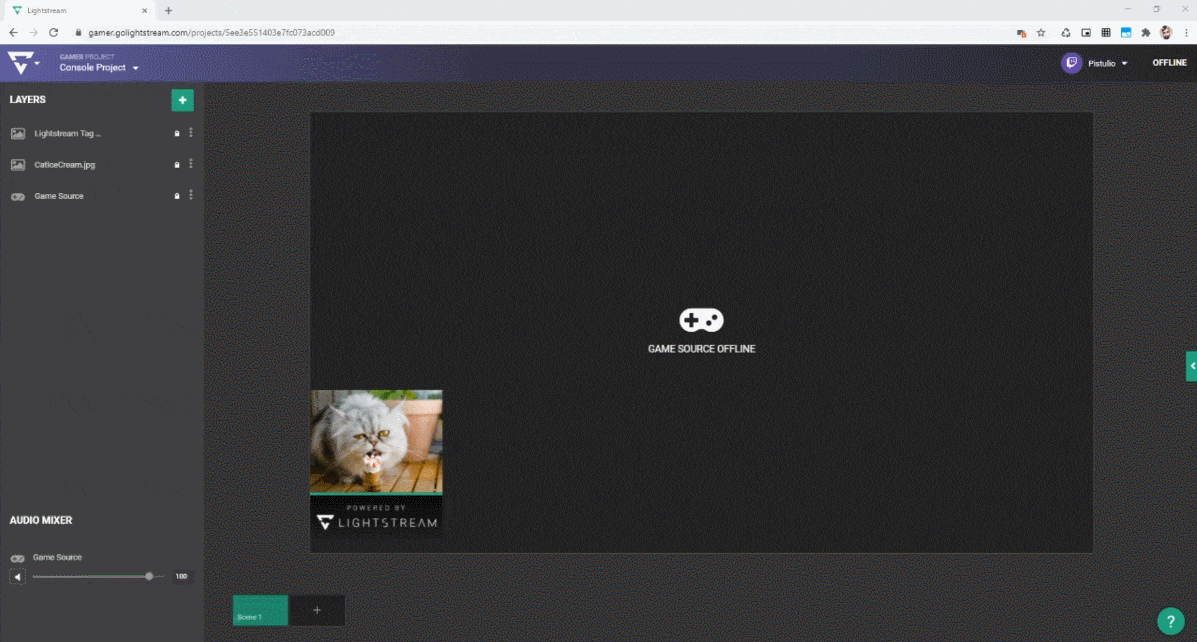The width and height of the screenshot is (1197, 642).
Task: Add a new scene with the plus button
Action: [317, 610]
